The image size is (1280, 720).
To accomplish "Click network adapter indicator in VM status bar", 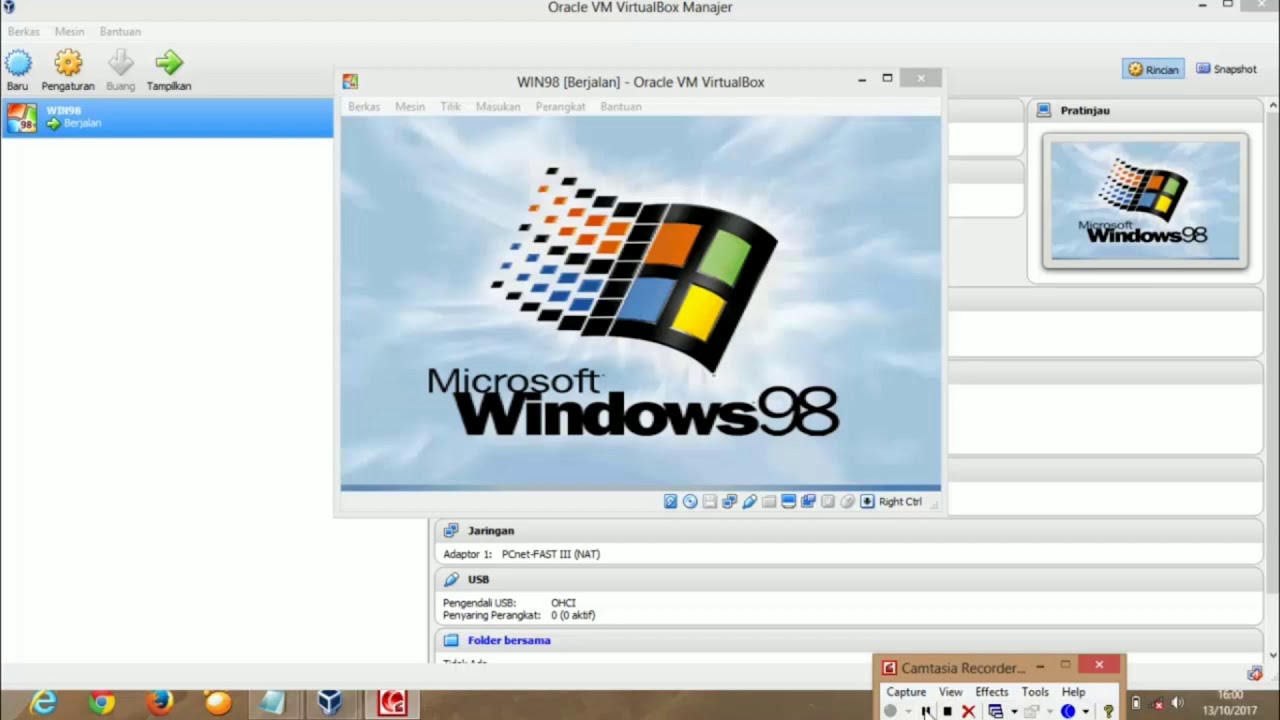I will click(x=730, y=501).
